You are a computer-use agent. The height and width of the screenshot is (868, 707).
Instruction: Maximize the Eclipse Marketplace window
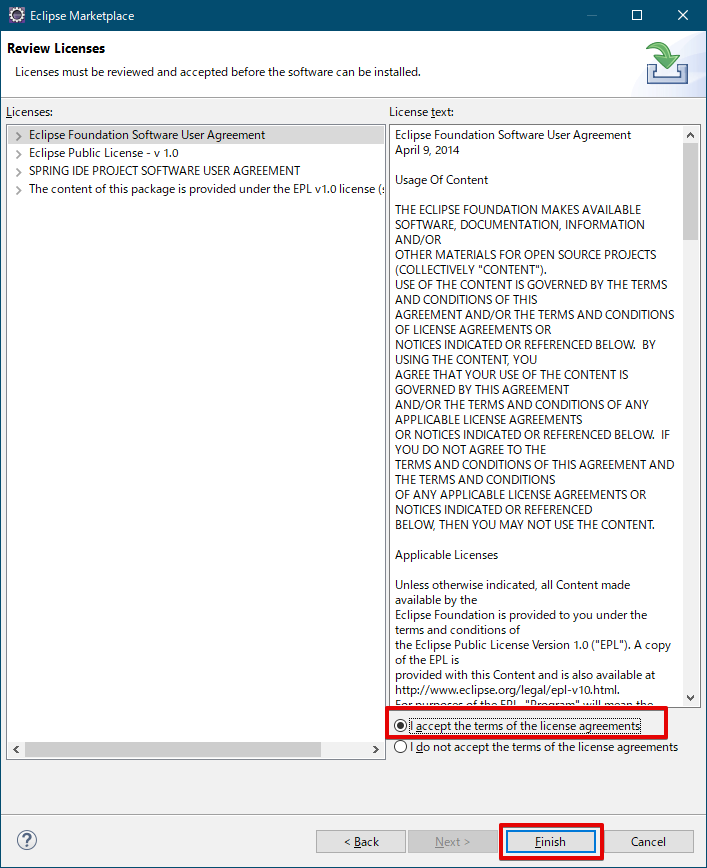pyautogui.click(x=637, y=15)
